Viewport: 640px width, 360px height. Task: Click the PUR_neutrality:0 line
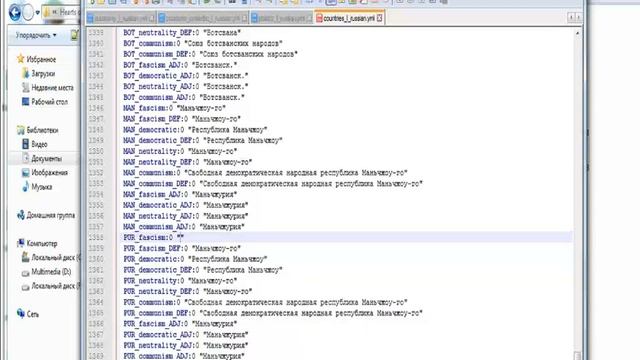point(180,281)
